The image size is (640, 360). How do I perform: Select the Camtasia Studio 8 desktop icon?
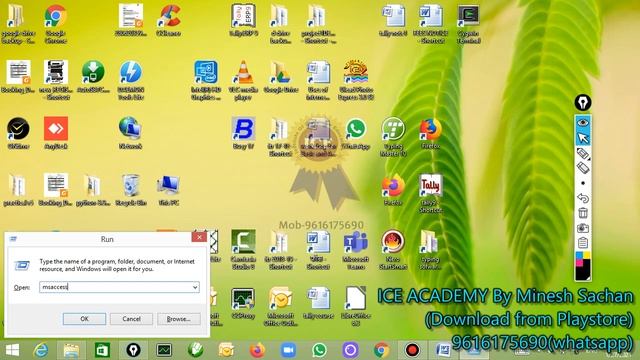(x=243, y=249)
